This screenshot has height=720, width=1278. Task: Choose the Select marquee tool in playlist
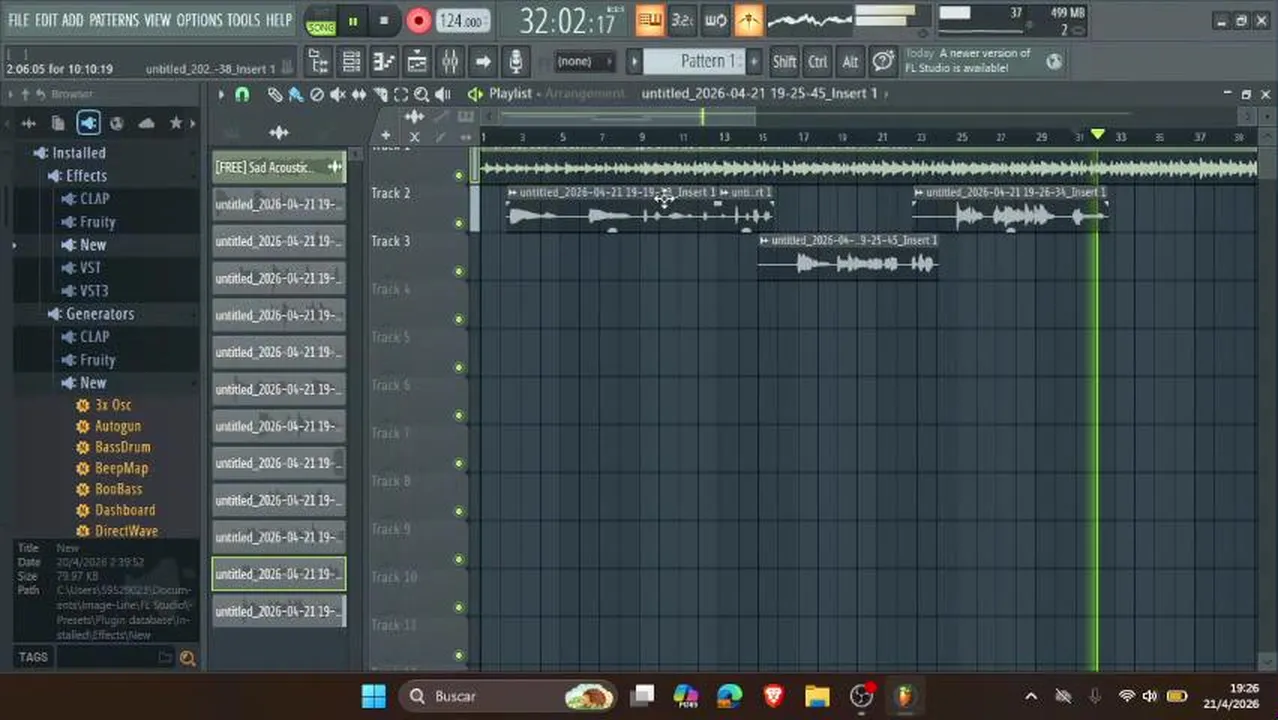pyautogui.click(x=401, y=94)
